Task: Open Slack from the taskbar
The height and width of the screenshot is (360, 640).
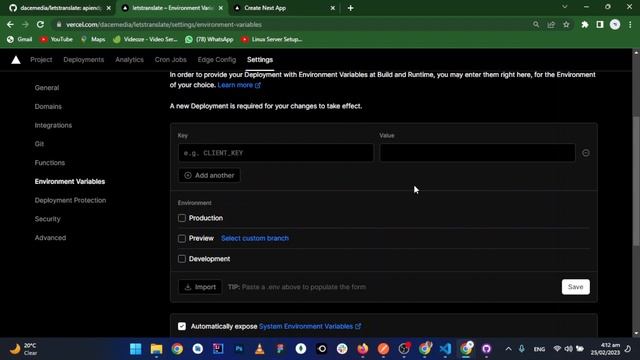Action: click(x=342, y=349)
